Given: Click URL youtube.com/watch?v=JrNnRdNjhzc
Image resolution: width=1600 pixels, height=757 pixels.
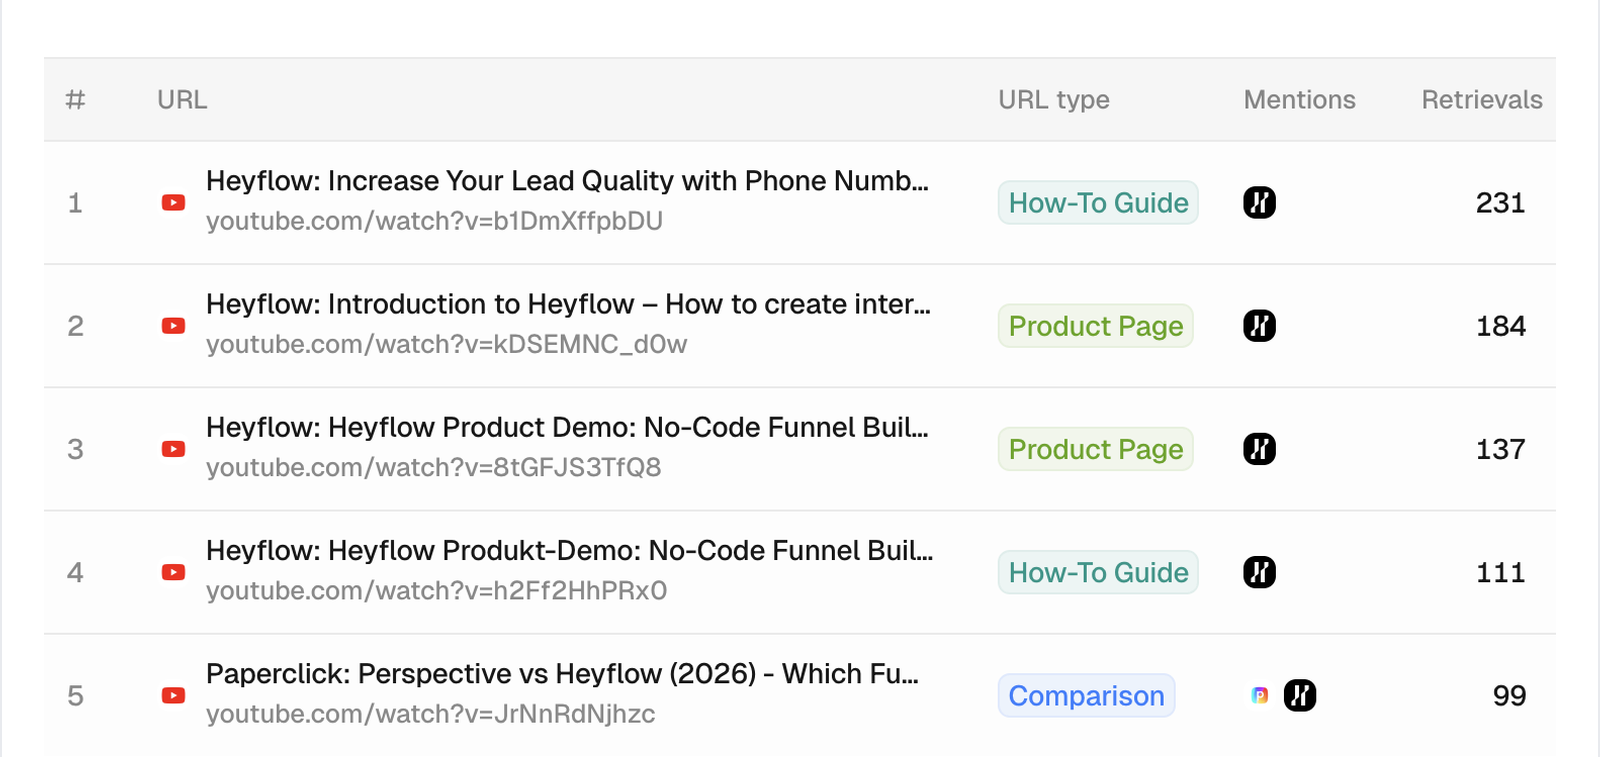Looking at the screenshot, I should [430, 714].
